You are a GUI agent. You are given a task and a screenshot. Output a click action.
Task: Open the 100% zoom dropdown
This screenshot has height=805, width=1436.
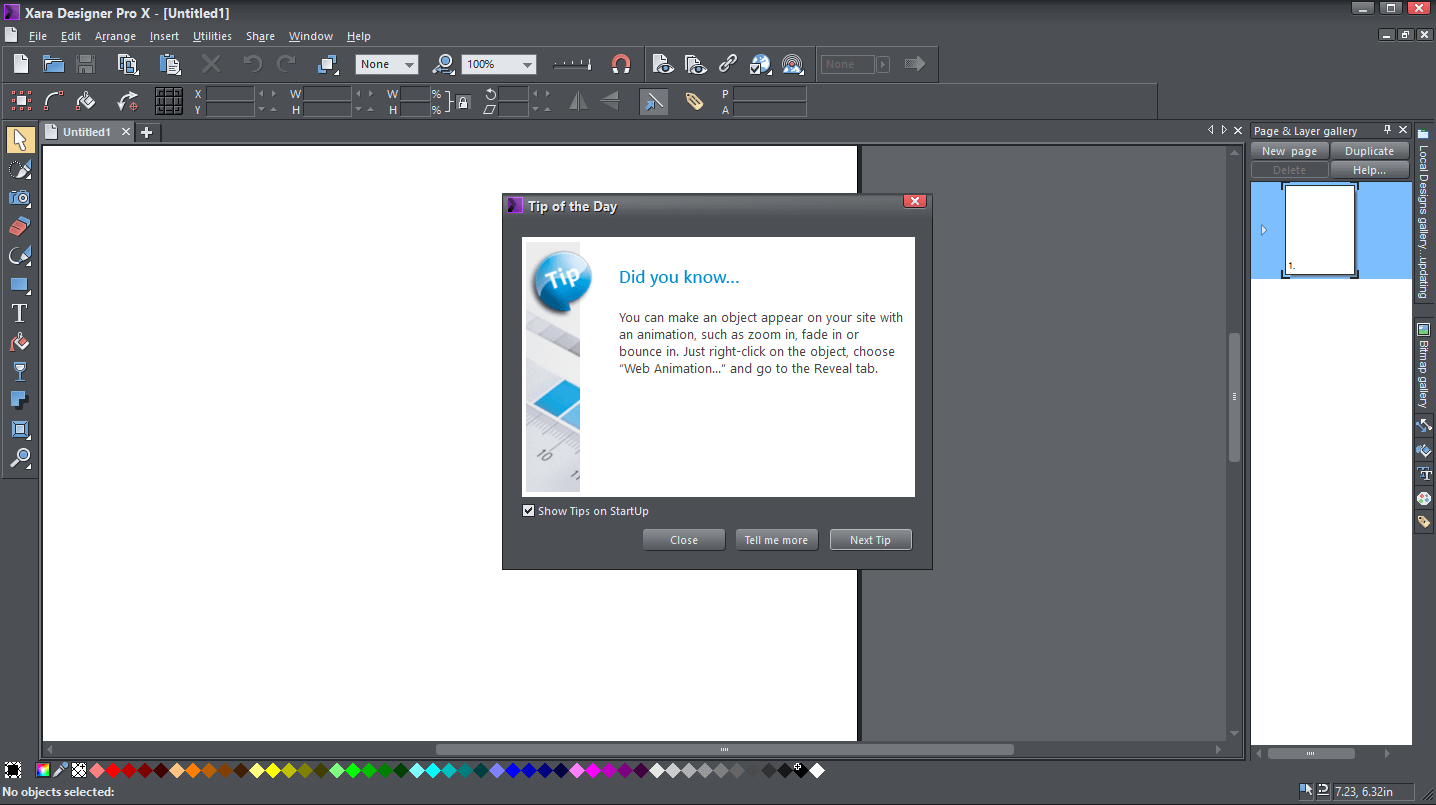pos(527,65)
